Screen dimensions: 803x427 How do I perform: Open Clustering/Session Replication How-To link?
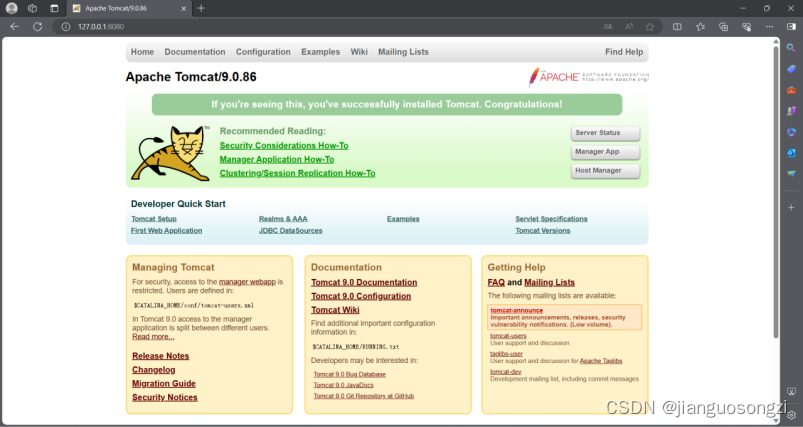coord(298,173)
